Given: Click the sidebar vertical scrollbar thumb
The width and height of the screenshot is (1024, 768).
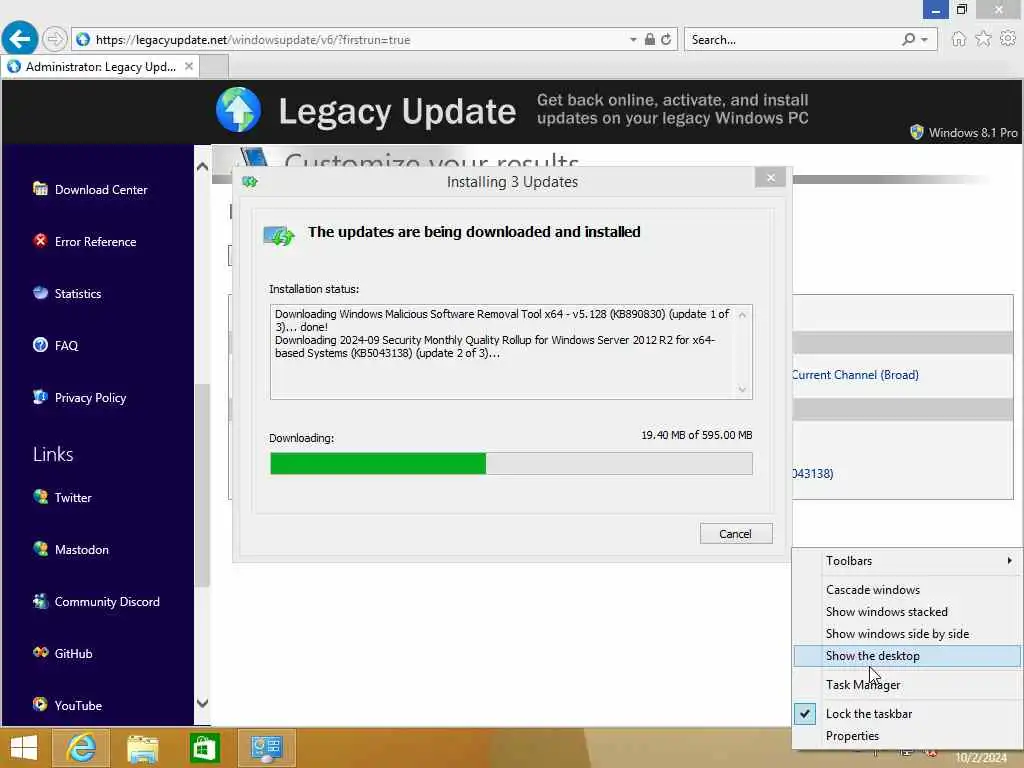Looking at the screenshot, I should 202,485.
